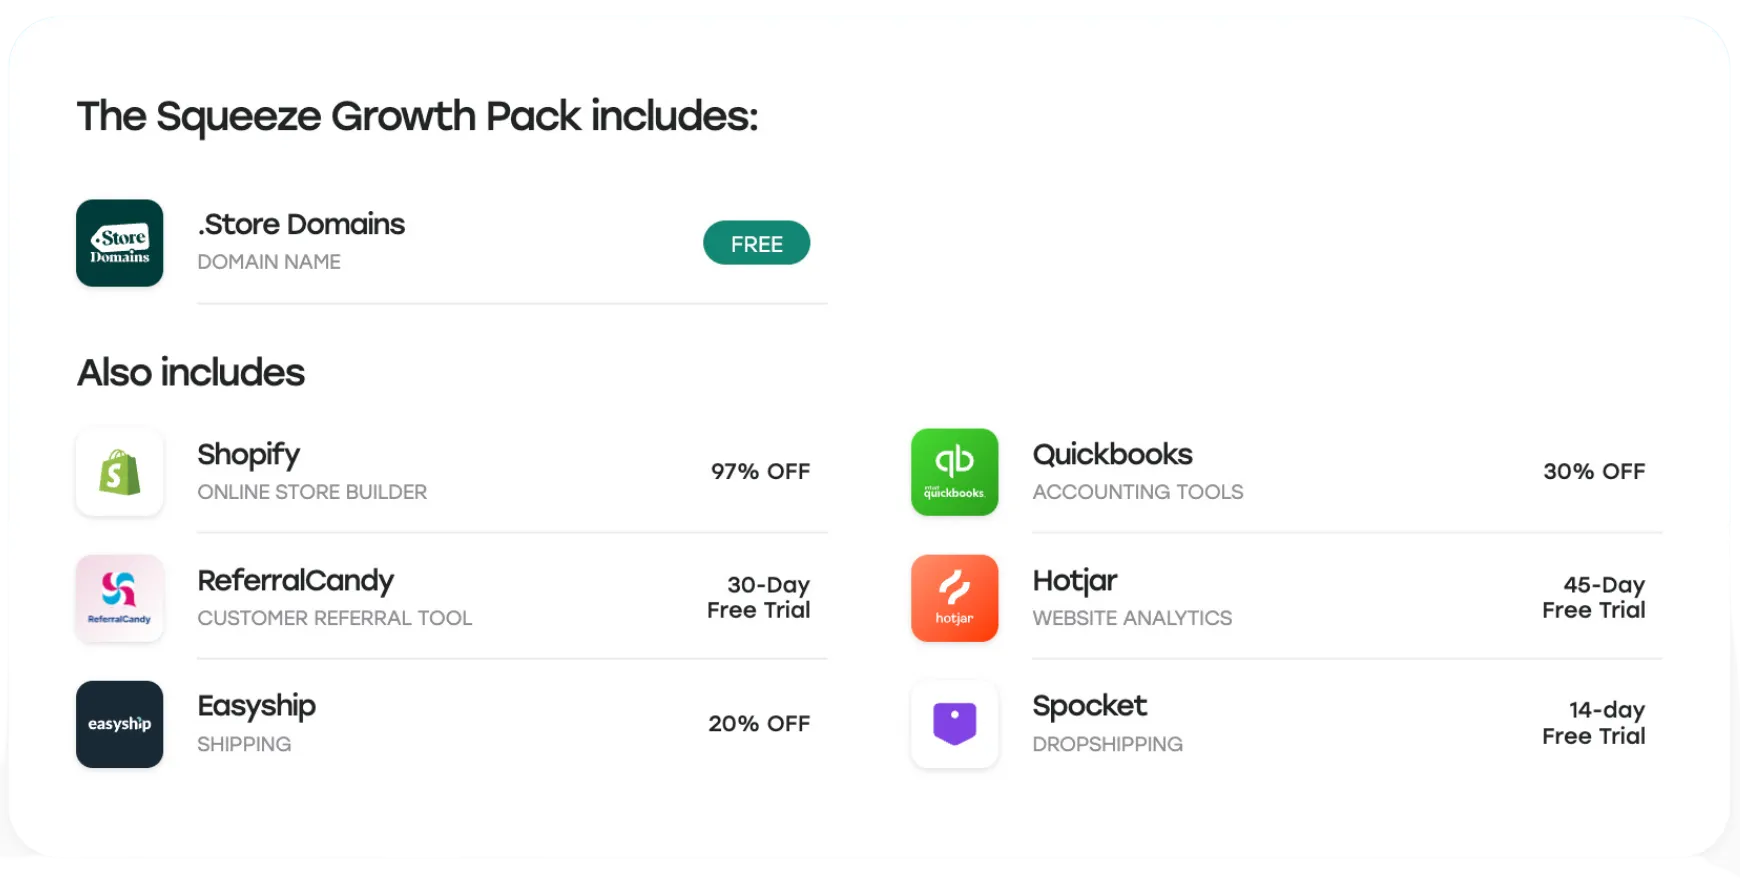
Task: Open the Easyship title link
Action: tap(257, 707)
